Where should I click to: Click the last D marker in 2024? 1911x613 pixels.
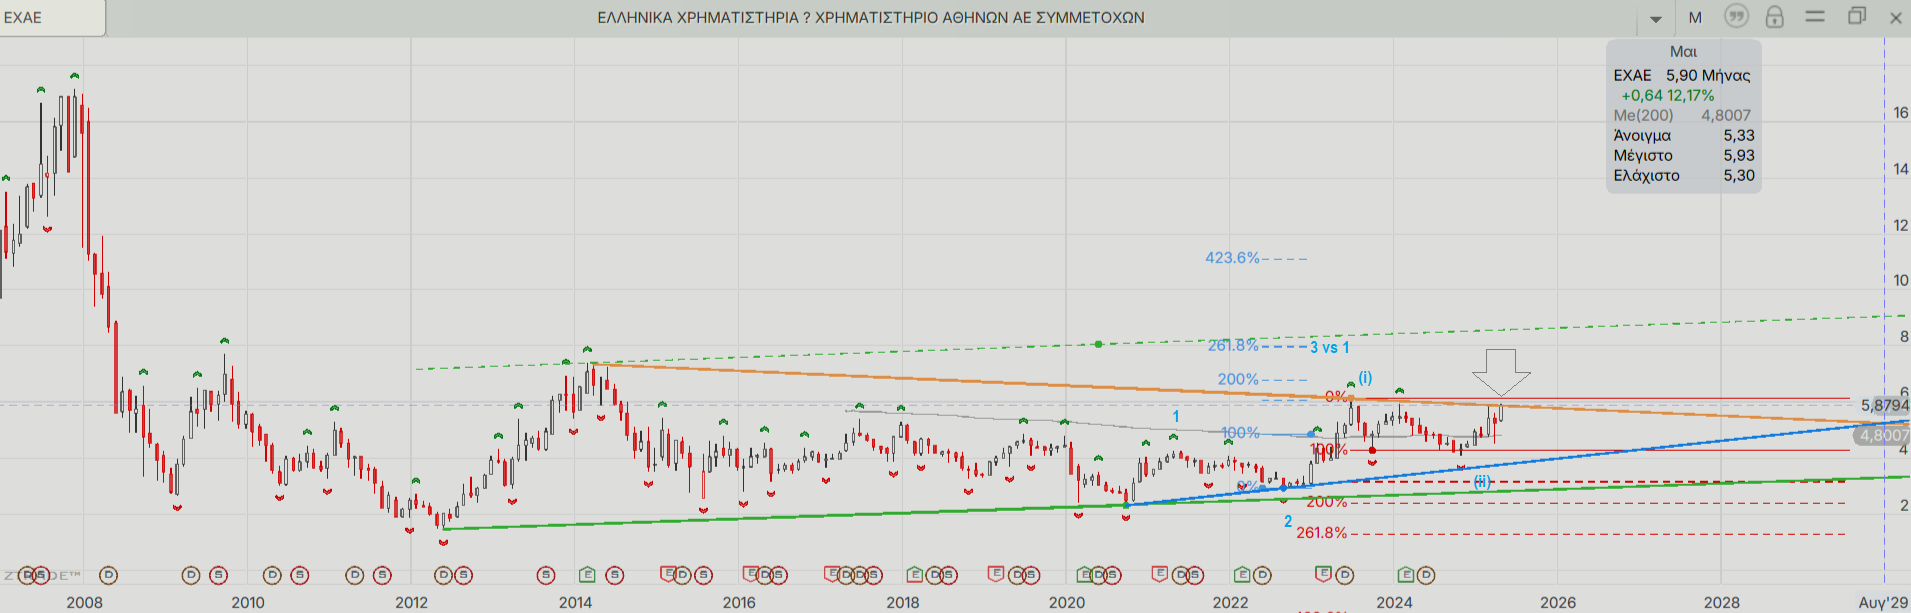(1426, 575)
